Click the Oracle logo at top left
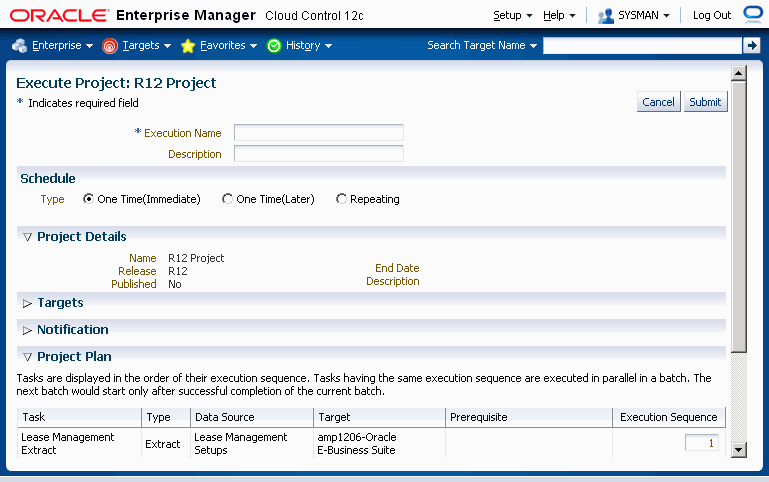Image resolution: width=769 pixels, height=482 pixels. click(x=59, y=16)
